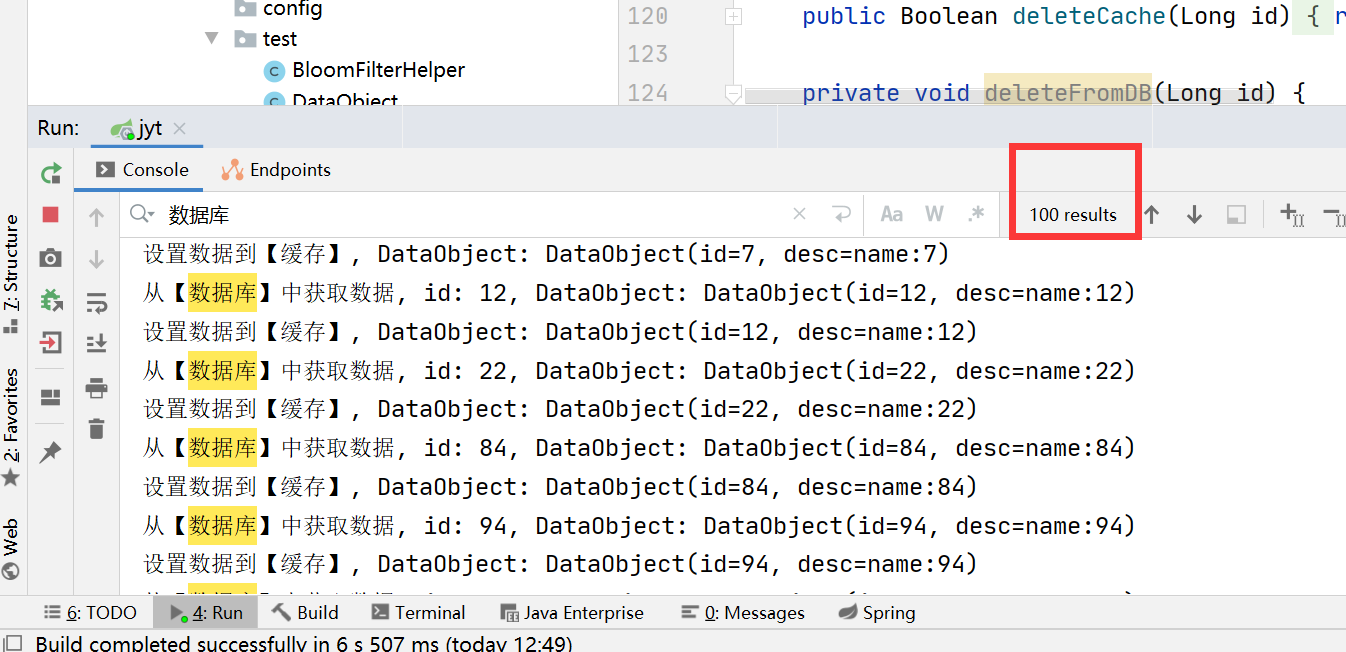Screen dimensions: 1346x652
Task: Click cache line with DataObject id=7
Action: (546, 254)
